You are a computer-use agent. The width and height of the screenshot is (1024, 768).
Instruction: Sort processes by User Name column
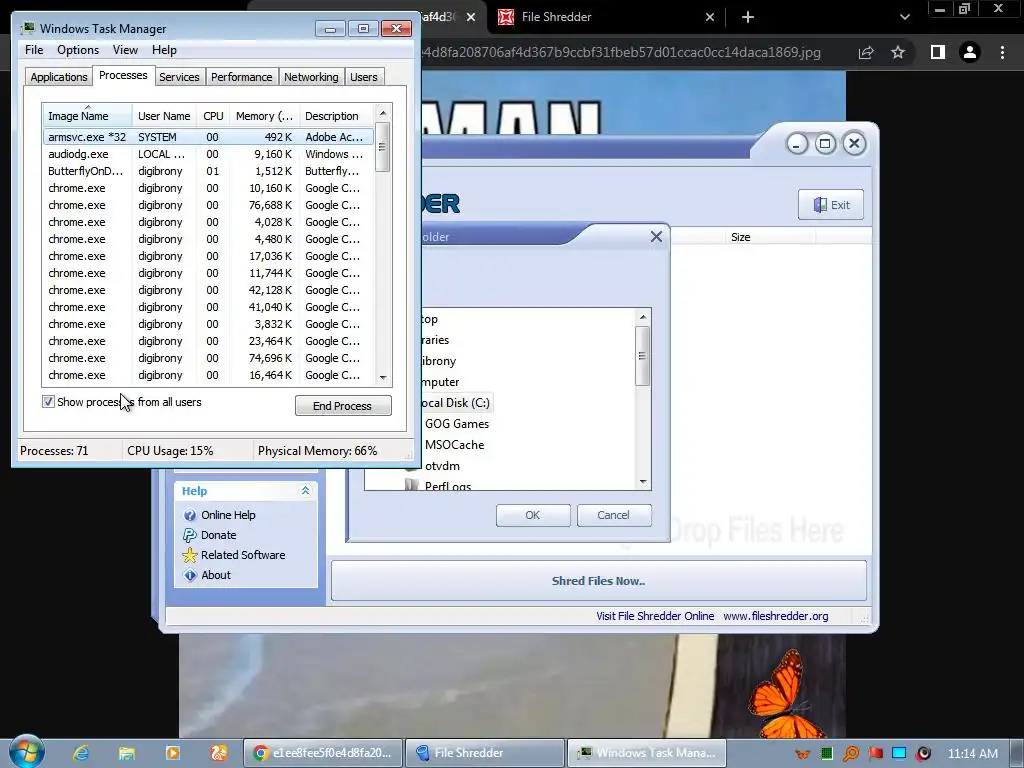(164, 116)
